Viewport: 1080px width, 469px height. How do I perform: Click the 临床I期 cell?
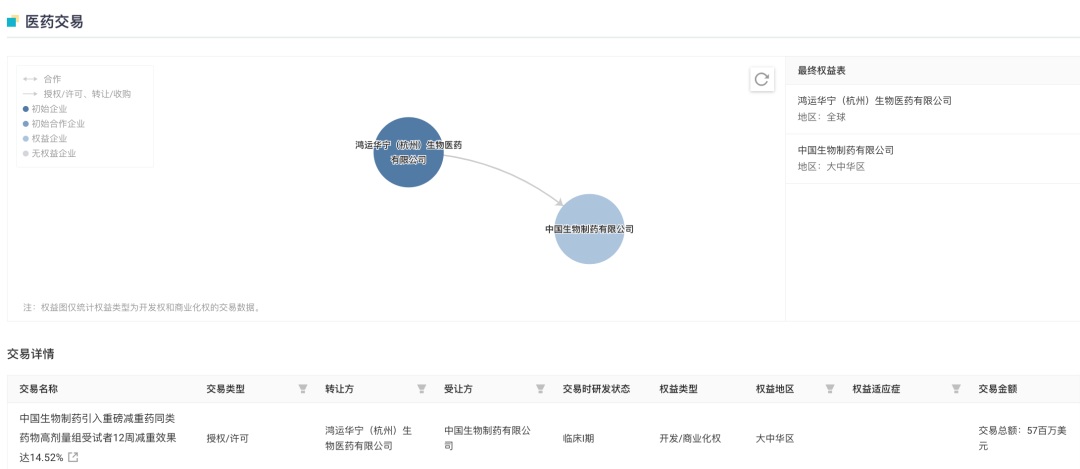pos(579,438)
